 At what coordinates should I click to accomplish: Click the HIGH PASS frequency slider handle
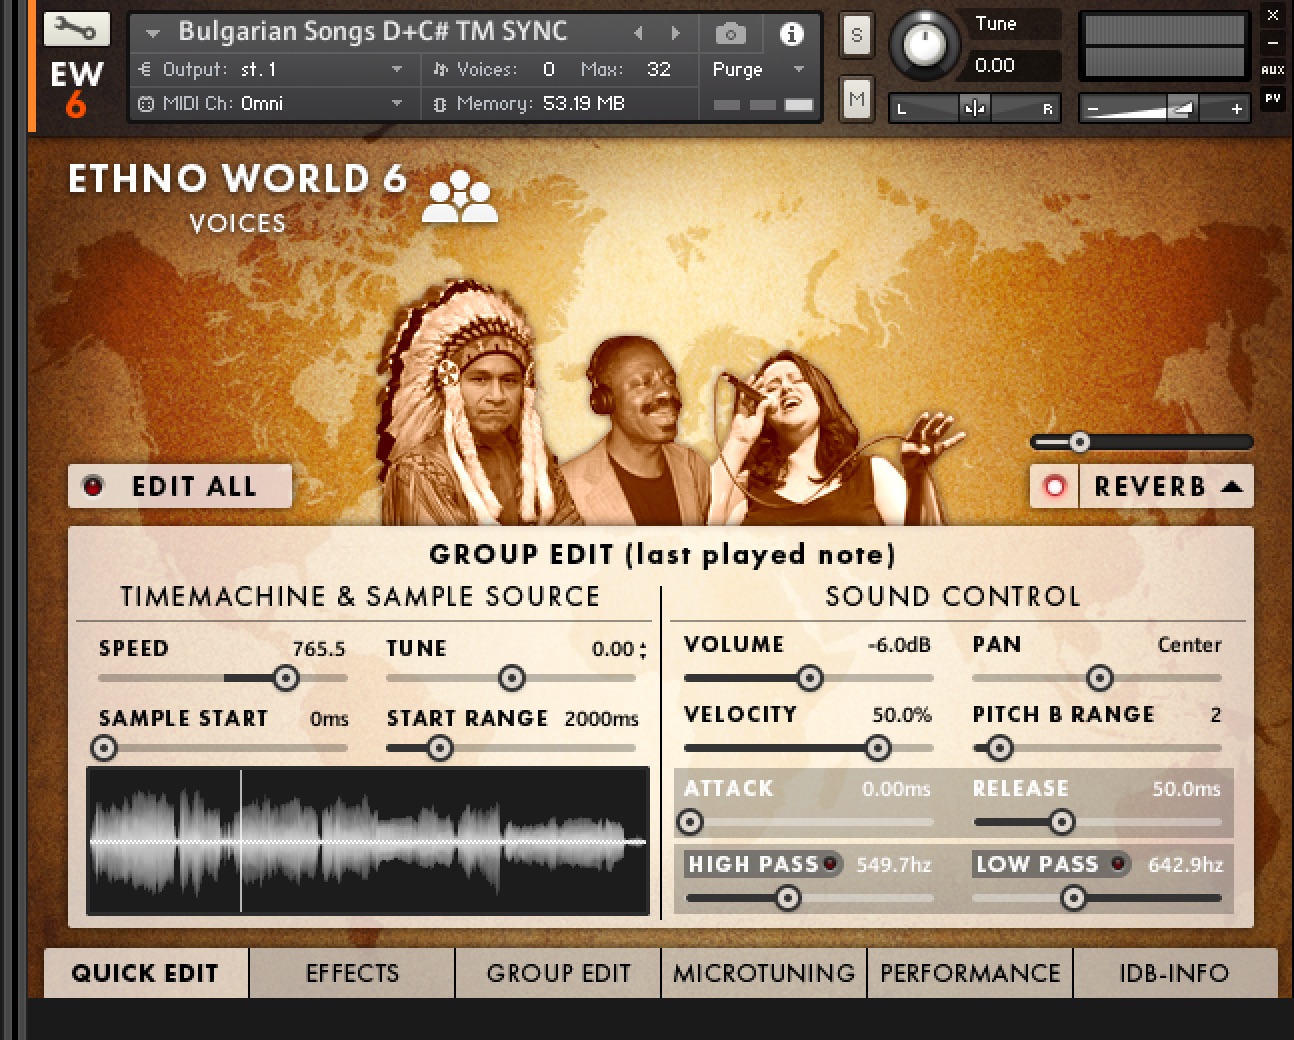[x=788, y=898]
